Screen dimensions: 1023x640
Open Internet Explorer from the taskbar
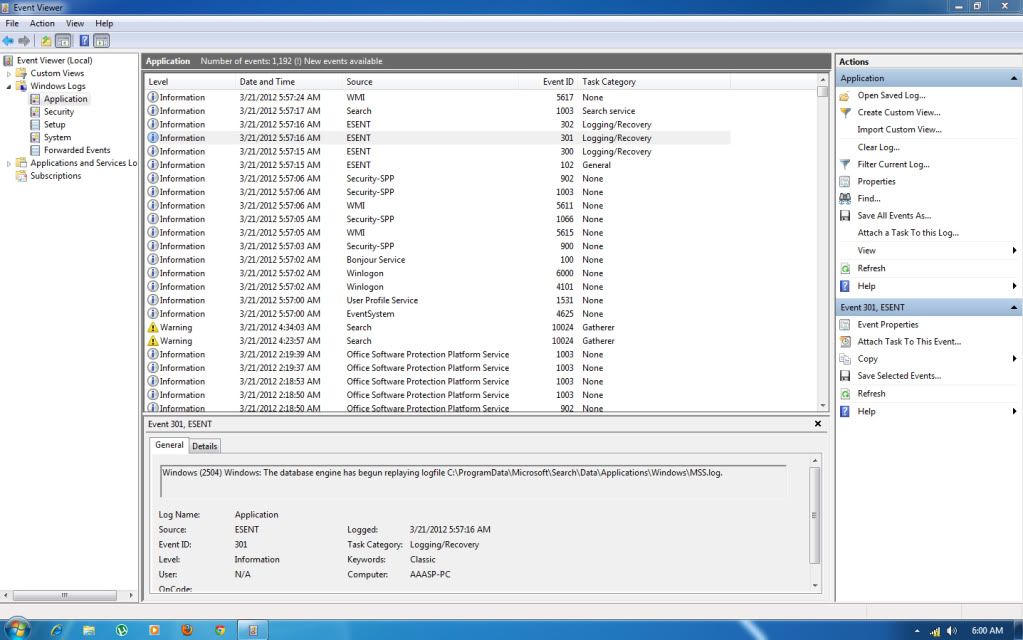pos(57,630)
